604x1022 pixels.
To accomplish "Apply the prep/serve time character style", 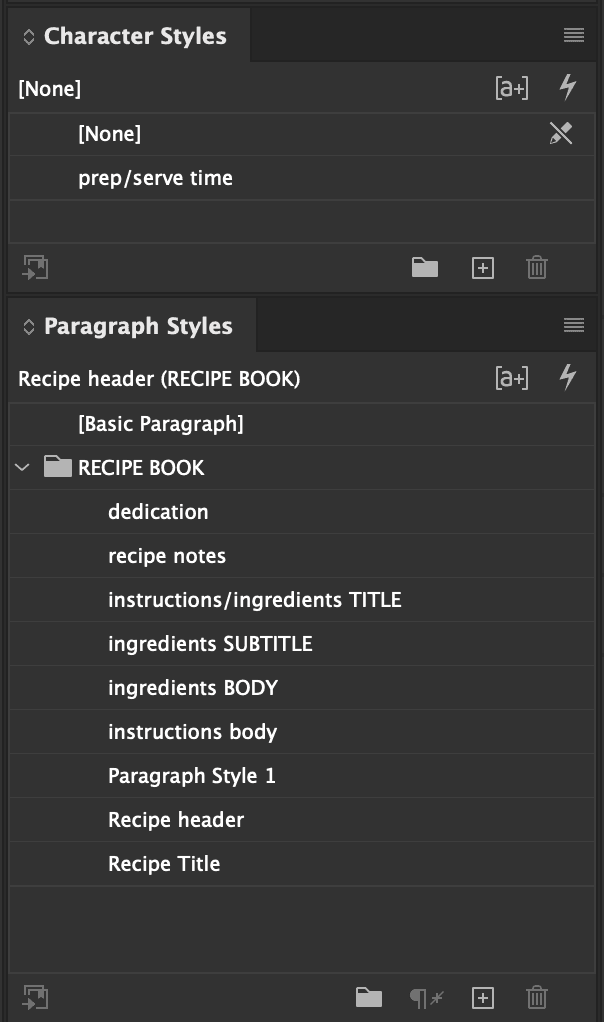I will (x=155, y=178).
